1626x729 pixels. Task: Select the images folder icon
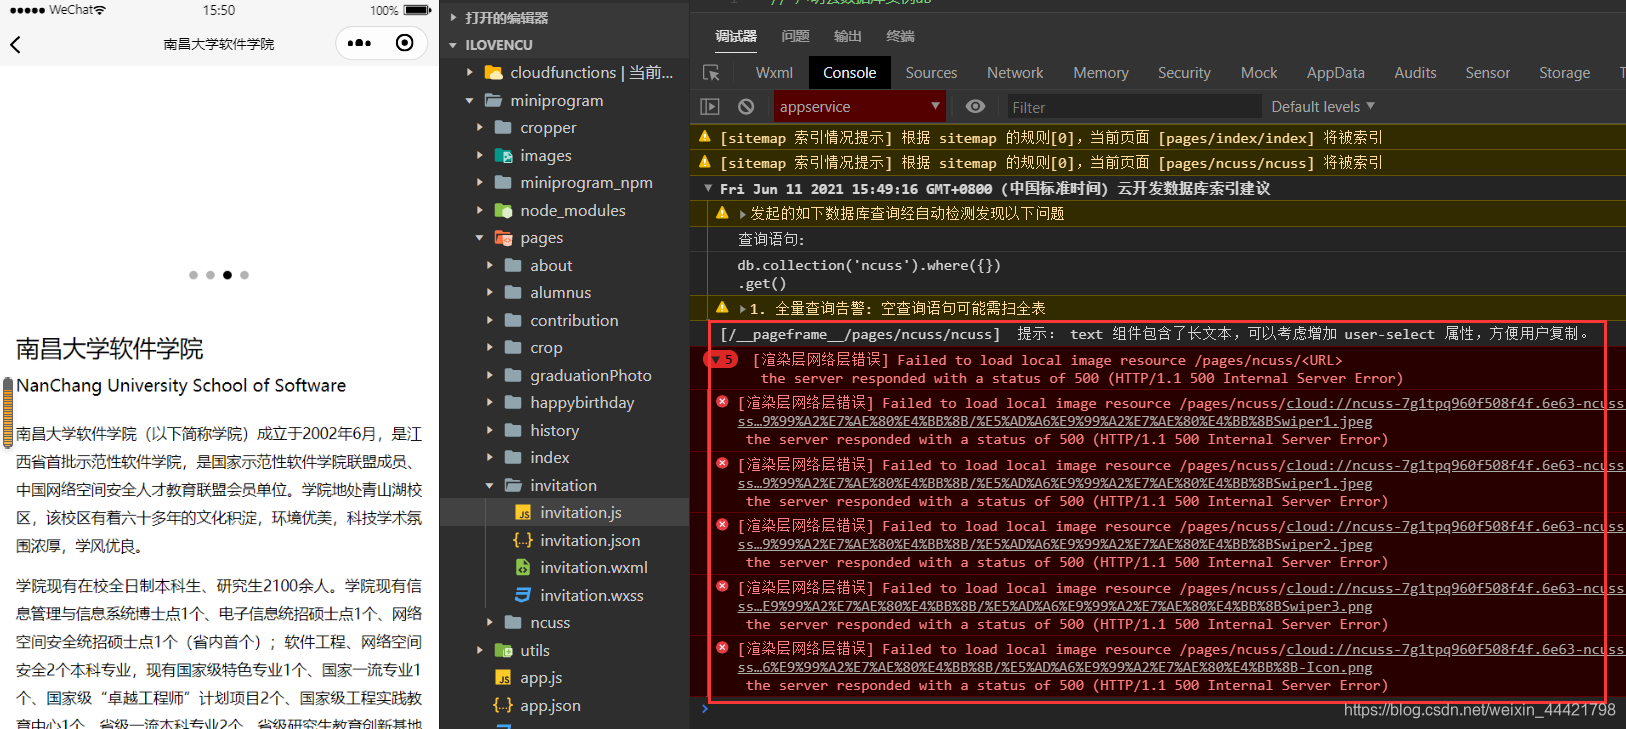(503, 155)
